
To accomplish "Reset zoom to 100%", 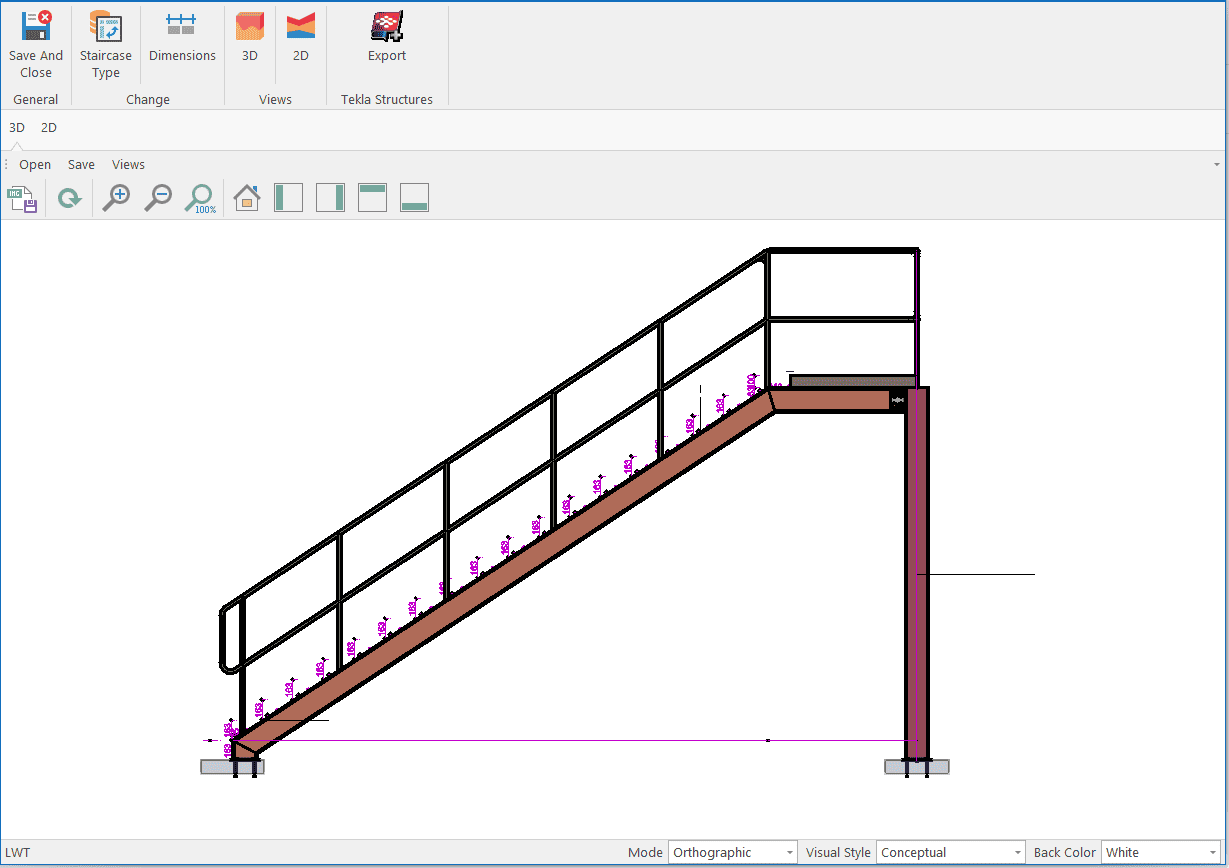I will (200, 198).
